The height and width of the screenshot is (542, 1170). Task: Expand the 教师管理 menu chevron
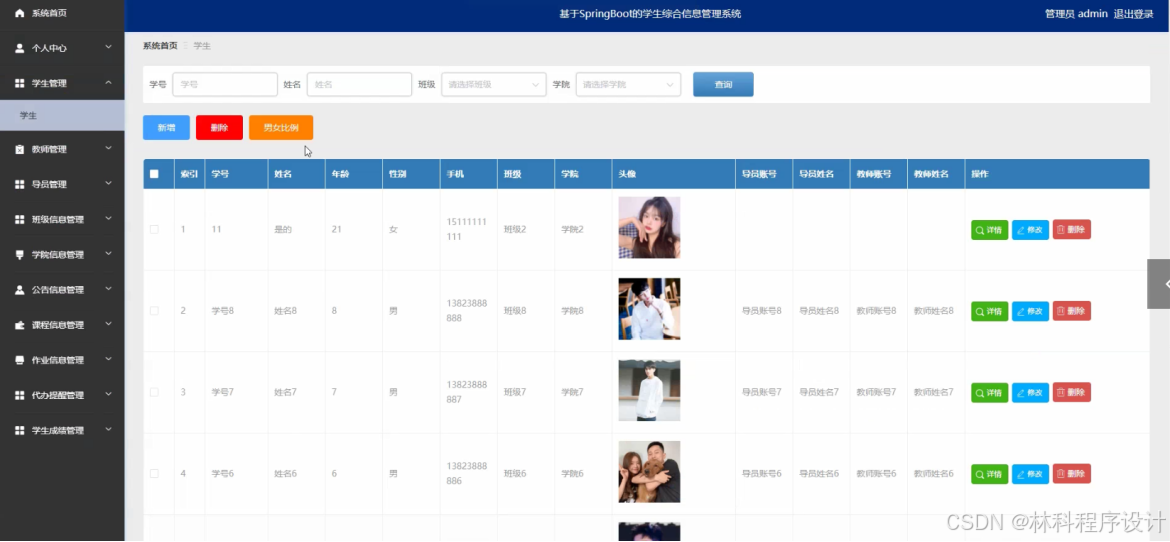tap(108, 149)
